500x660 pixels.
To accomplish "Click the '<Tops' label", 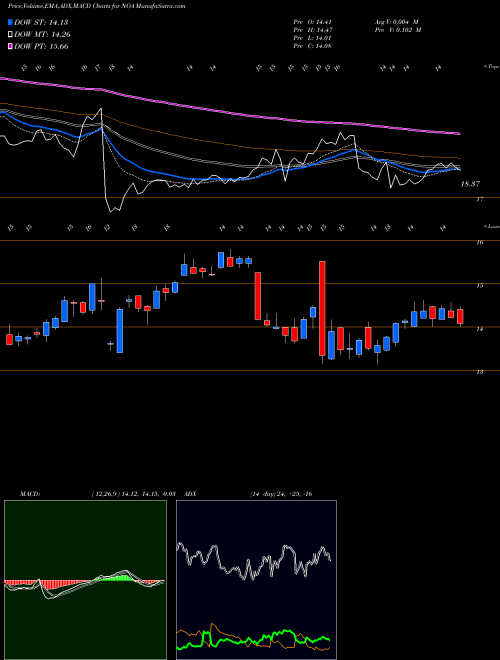I will (x=492, y=67).
